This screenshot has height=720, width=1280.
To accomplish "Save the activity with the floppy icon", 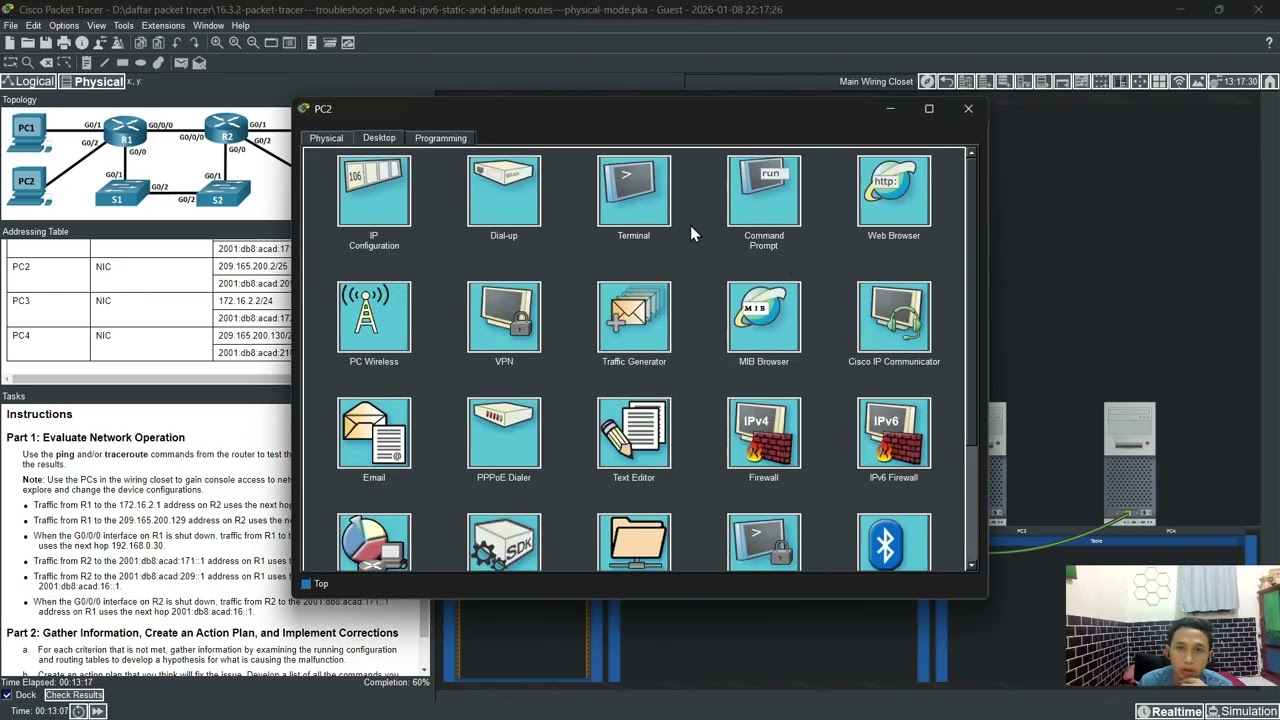I will [x=46, y=43].
